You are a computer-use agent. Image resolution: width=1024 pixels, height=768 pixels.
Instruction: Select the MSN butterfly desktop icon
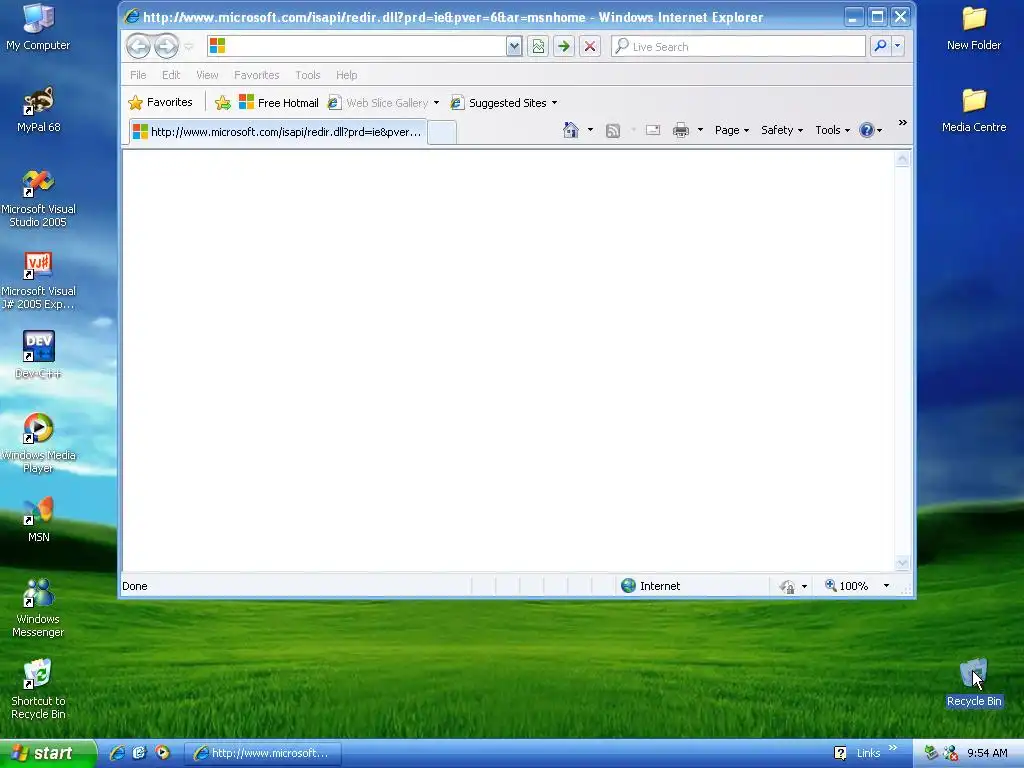click(38, 519)
